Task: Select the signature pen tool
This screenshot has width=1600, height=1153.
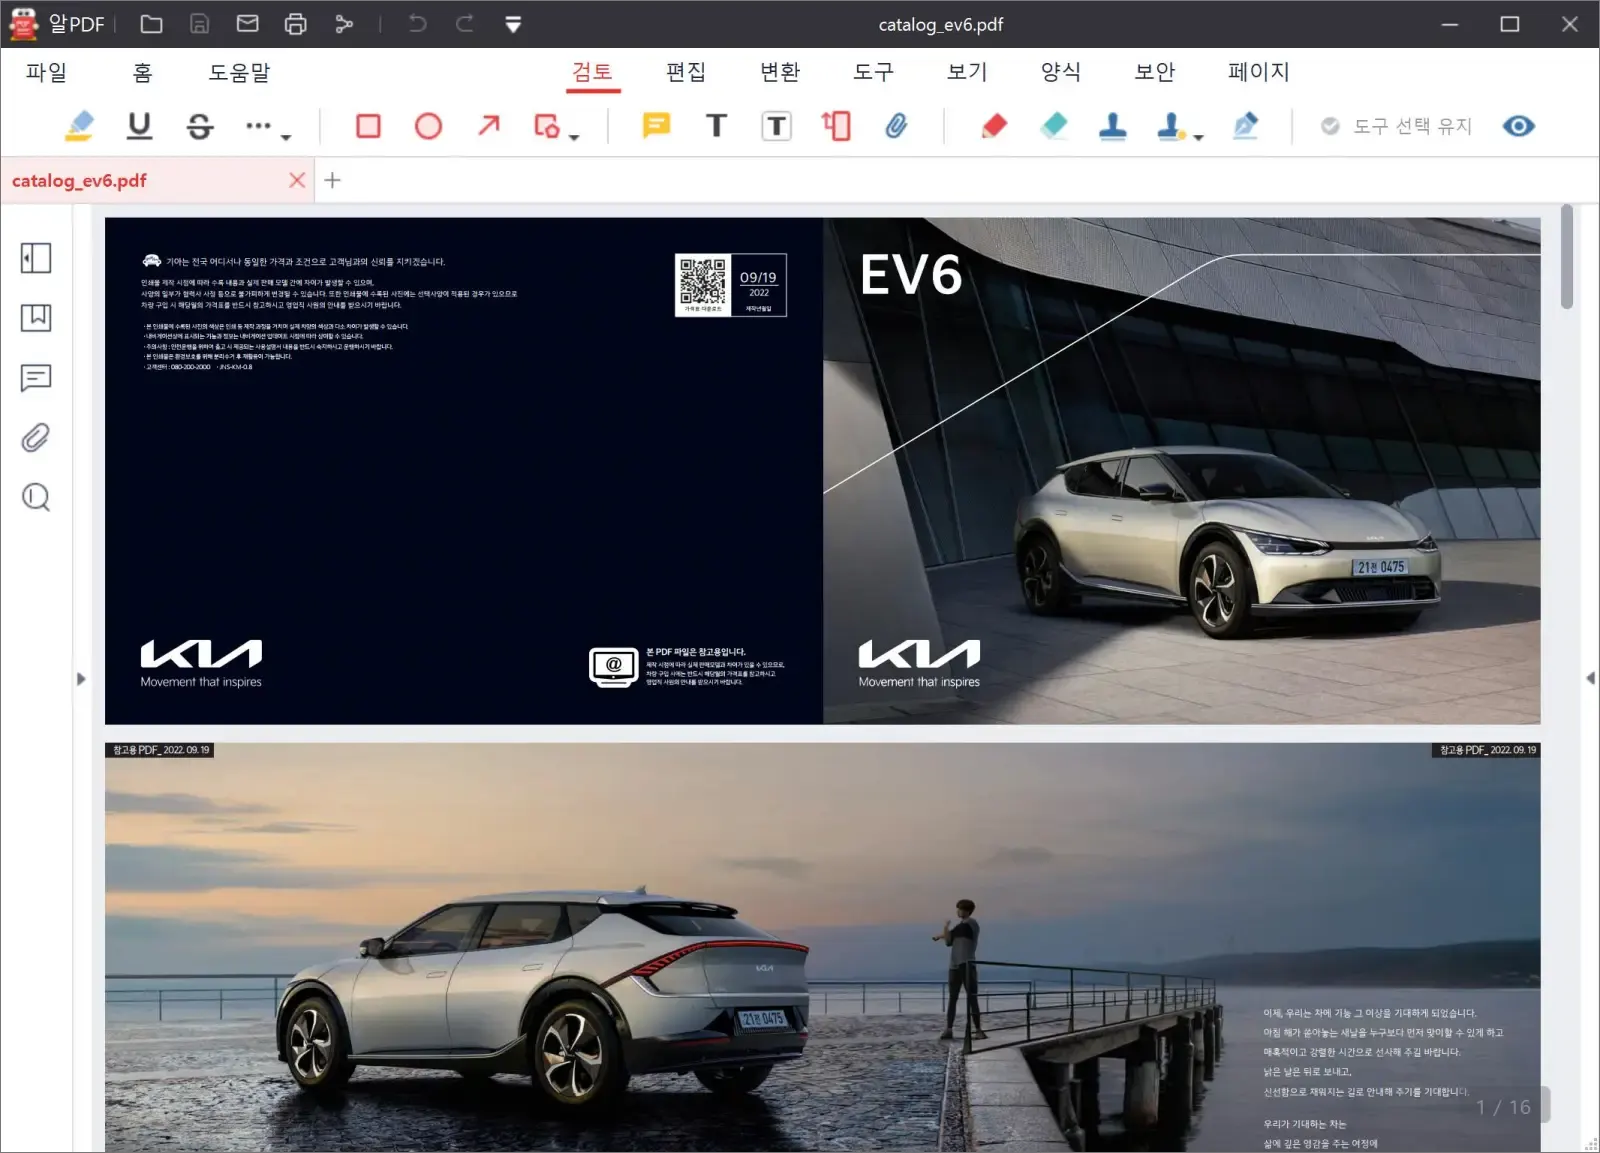Action: 1245,126
